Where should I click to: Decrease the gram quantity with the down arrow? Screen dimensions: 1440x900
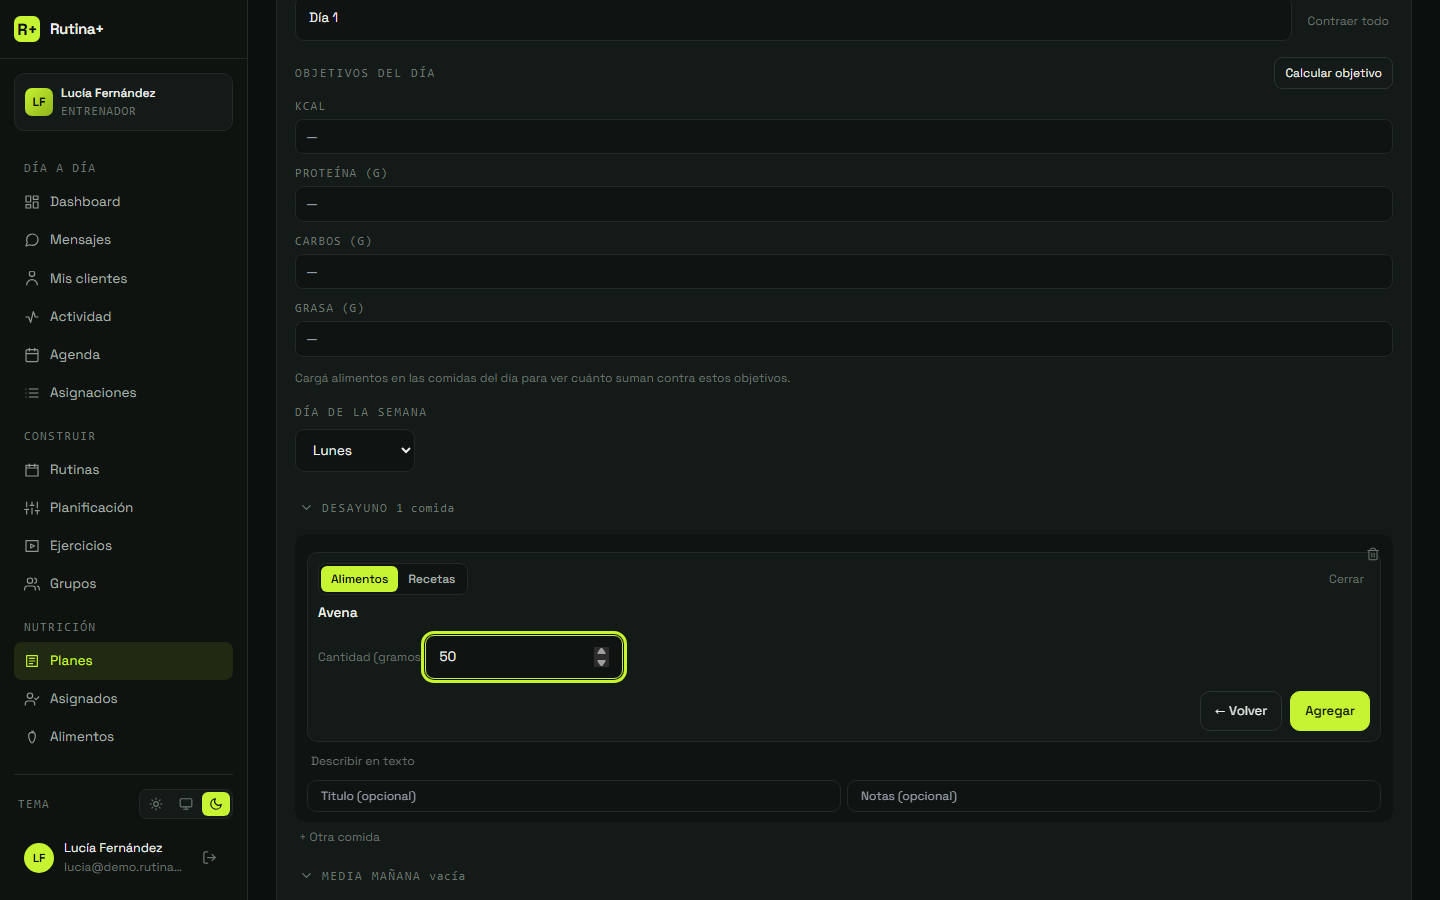click(601, 662)
